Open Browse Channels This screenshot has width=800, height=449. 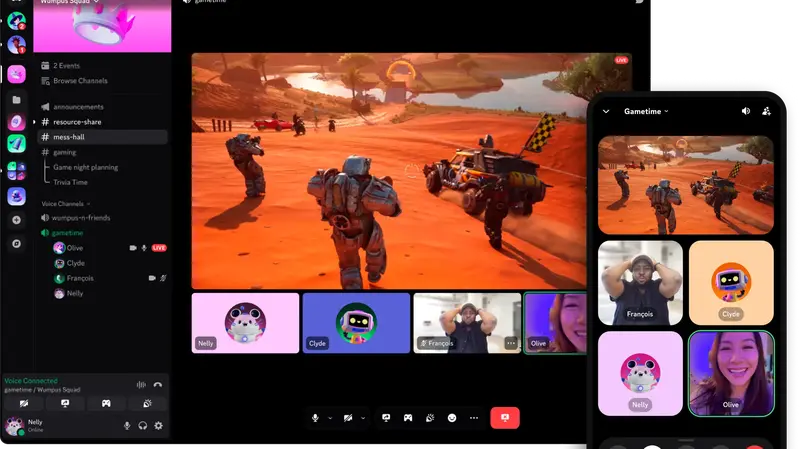coord(74,81)
